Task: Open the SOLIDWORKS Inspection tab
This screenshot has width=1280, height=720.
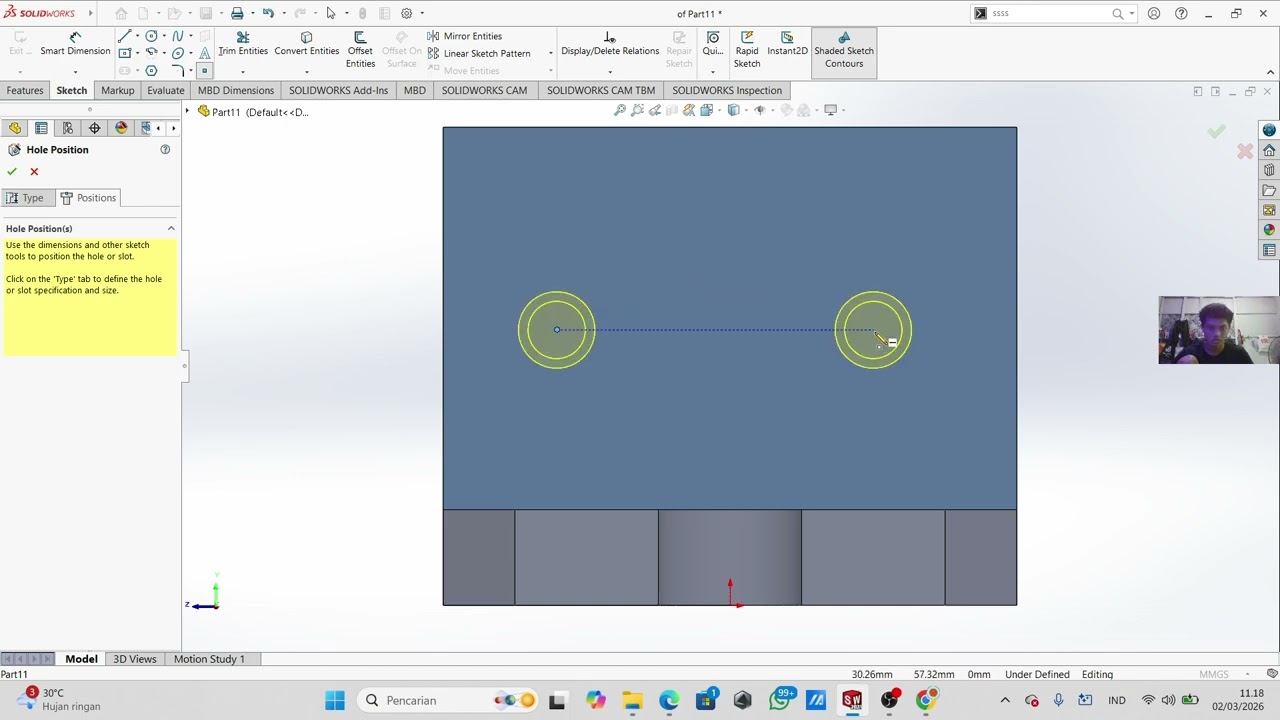Action: 727,90
